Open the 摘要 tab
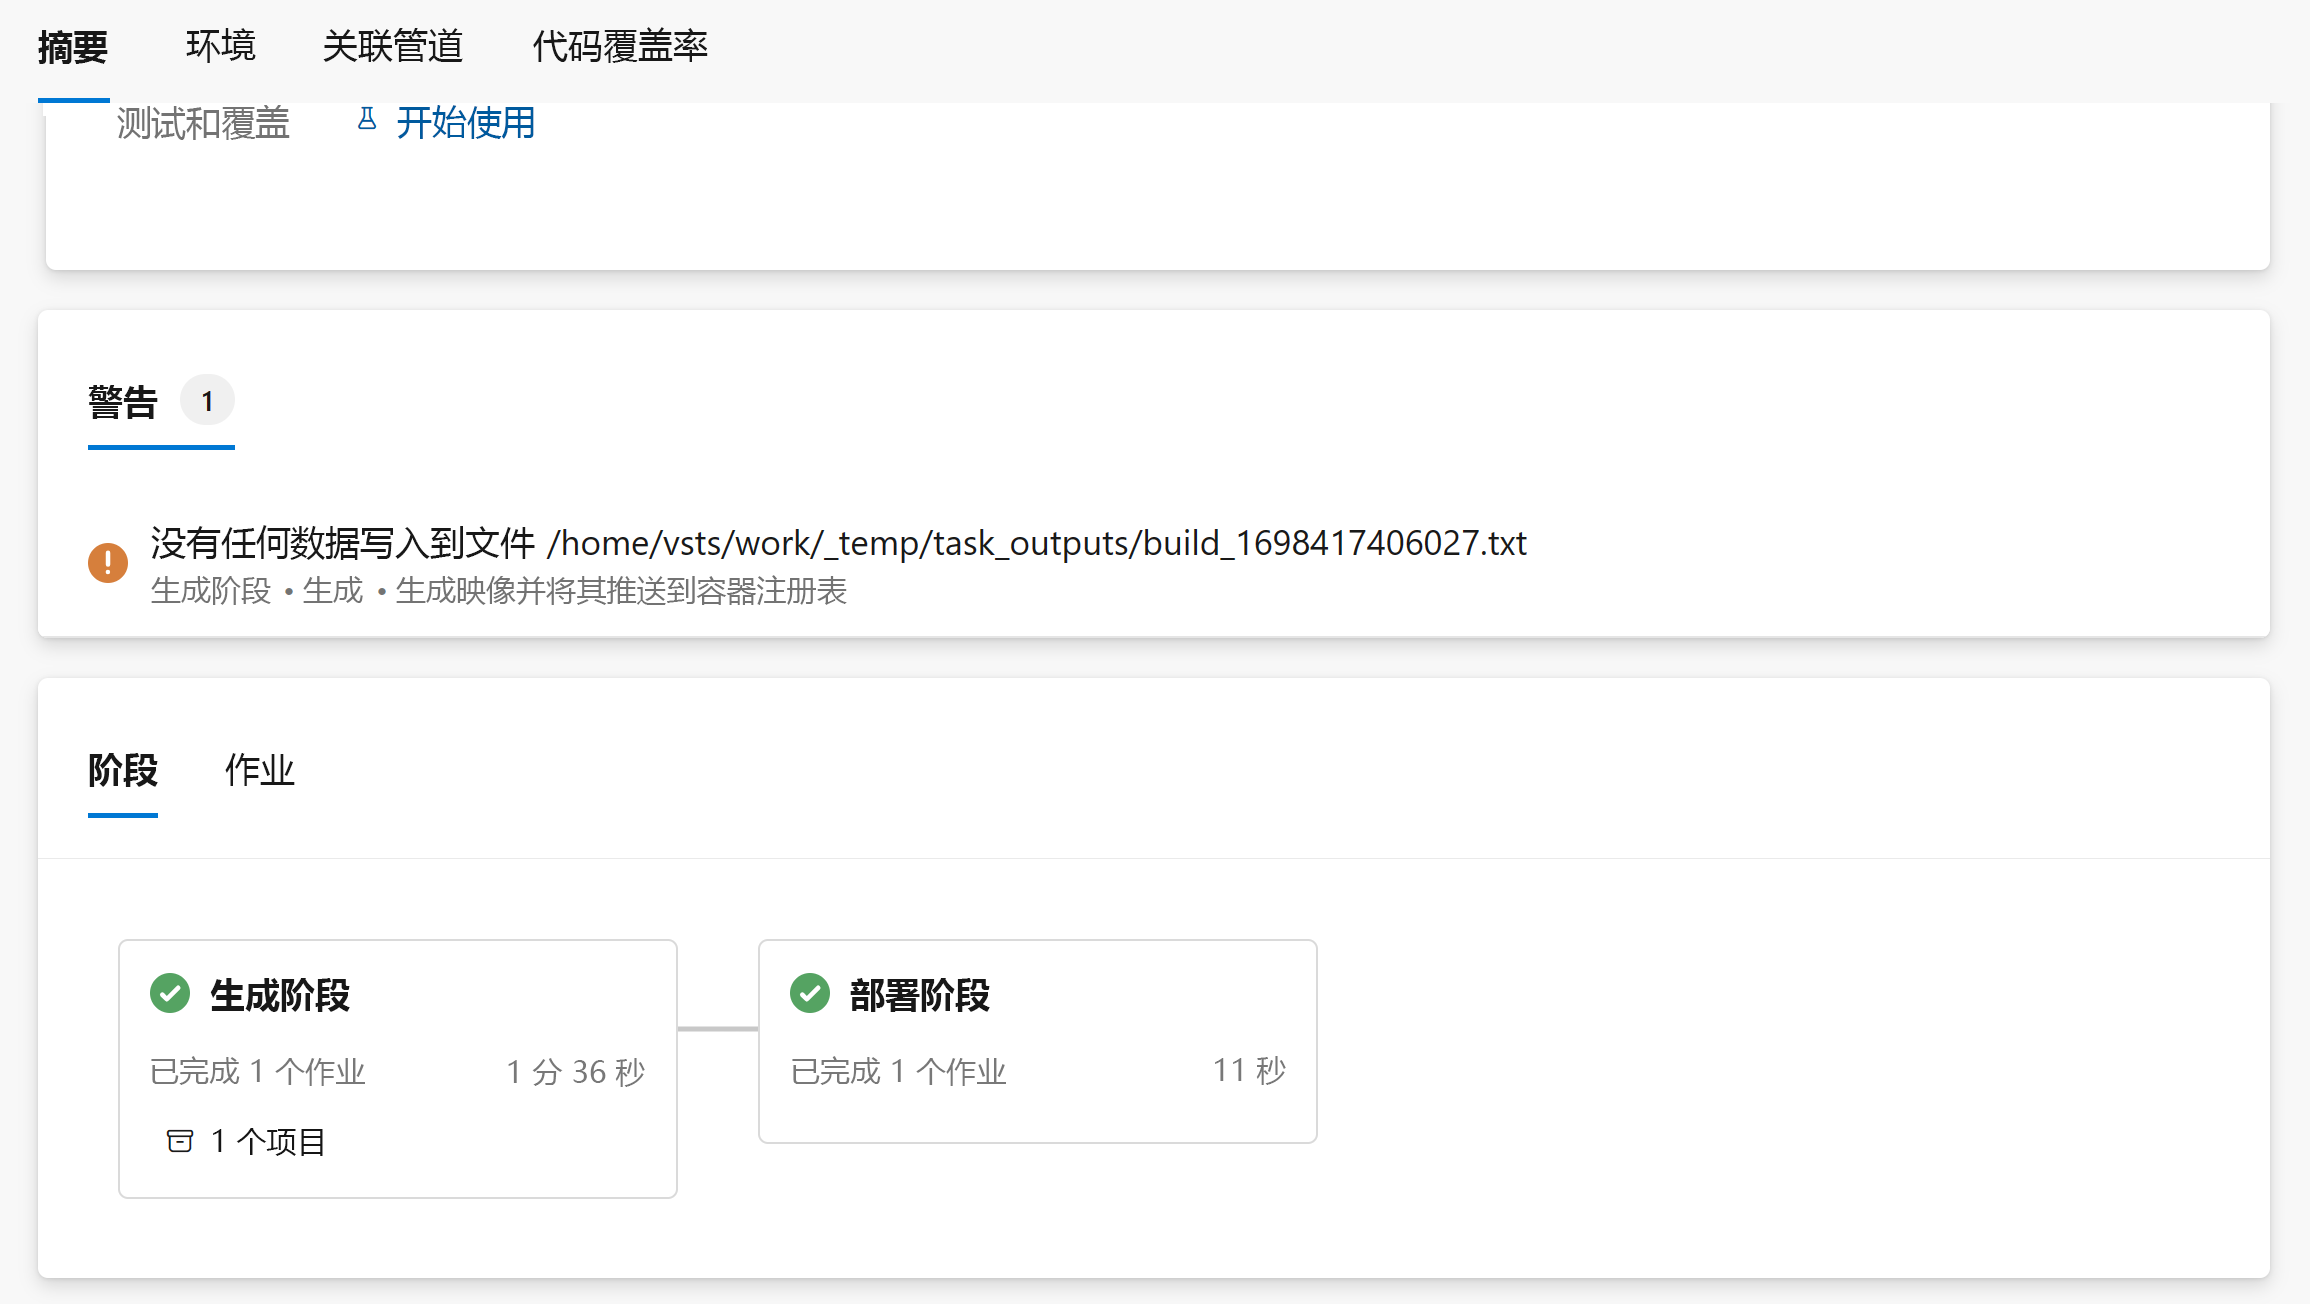Image resolution: width=2310 pixels, height=1304 pixels. click(x=73, y=47)
